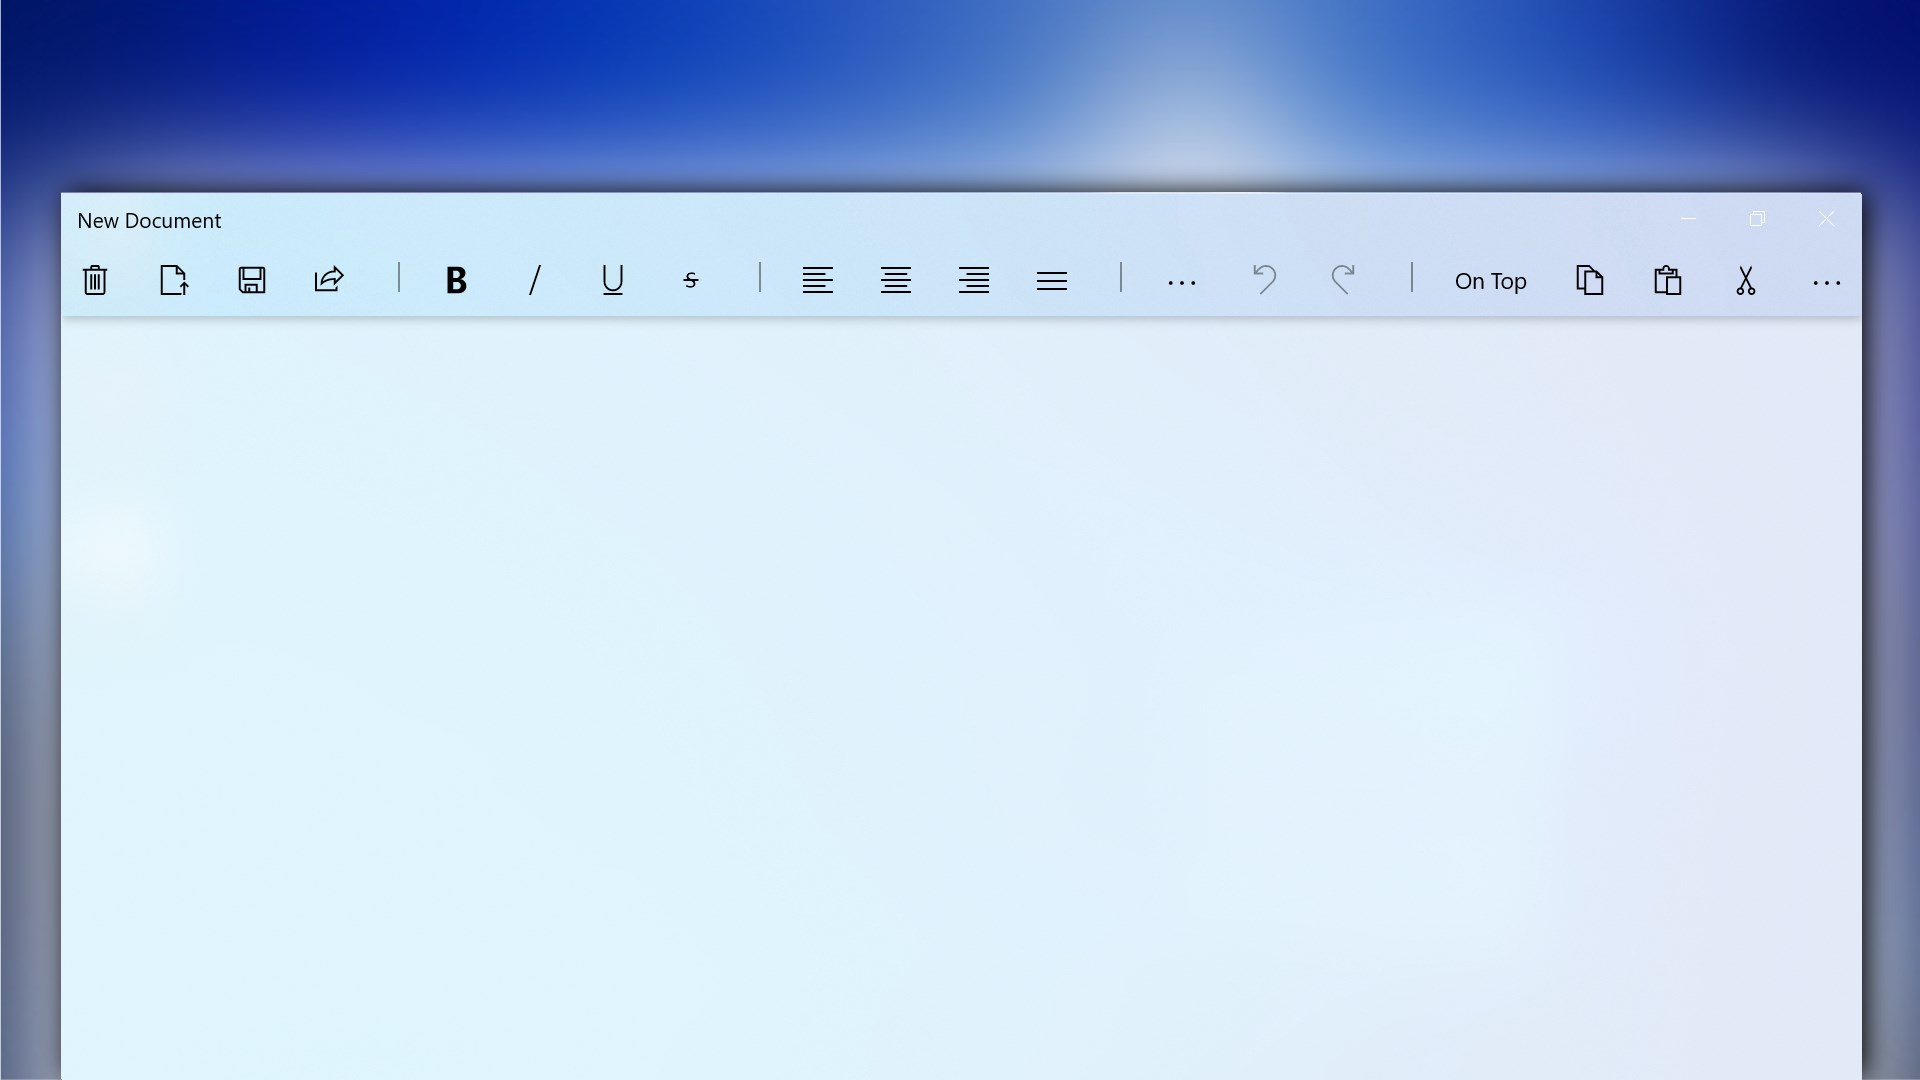The width and height of the screenshot is (1920, 1080).
Task: Toggle strikethrough formatting
Action: 690,280
